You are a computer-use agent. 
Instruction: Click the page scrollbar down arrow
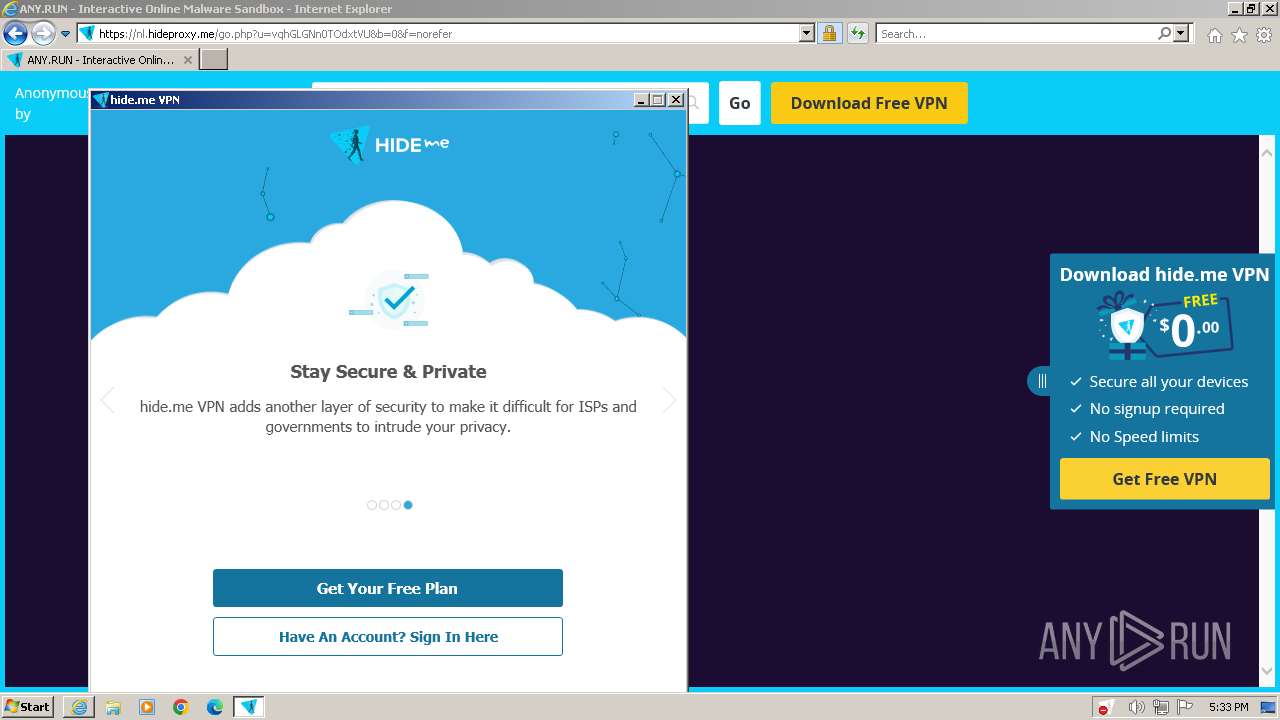[x=1267, y=671]
